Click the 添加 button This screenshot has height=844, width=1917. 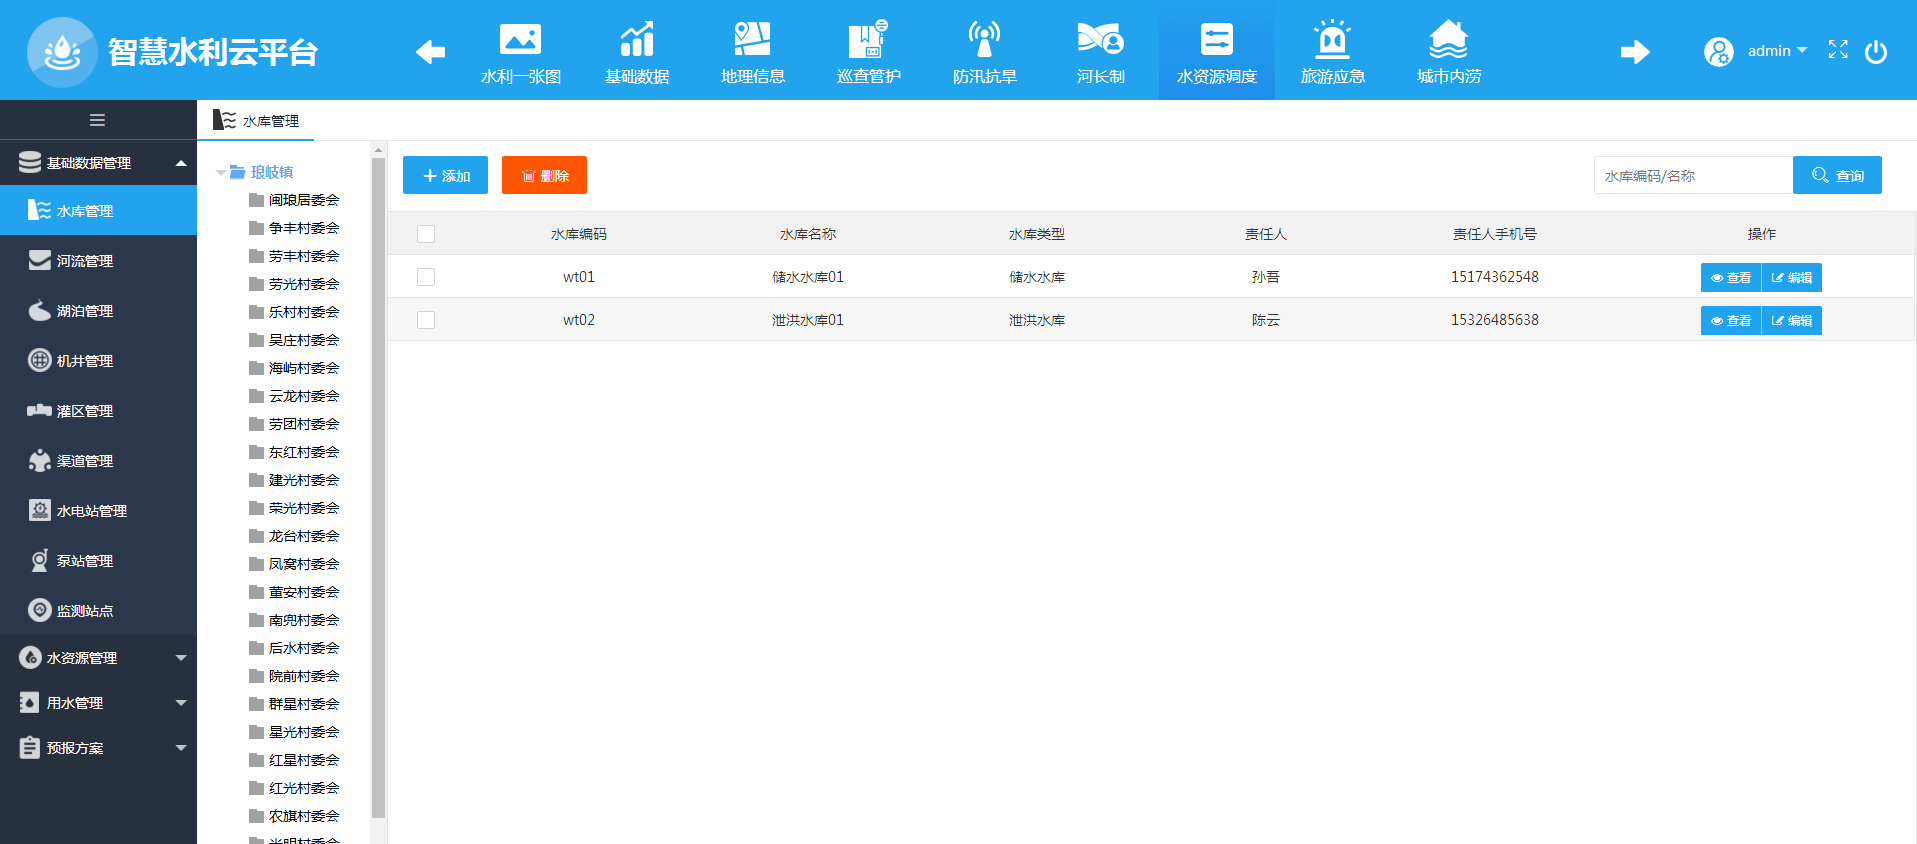(x=445, y=175)
